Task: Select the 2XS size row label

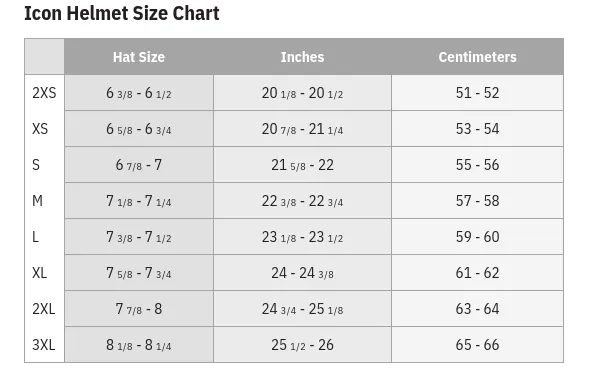Action: [x=44, y=93]
